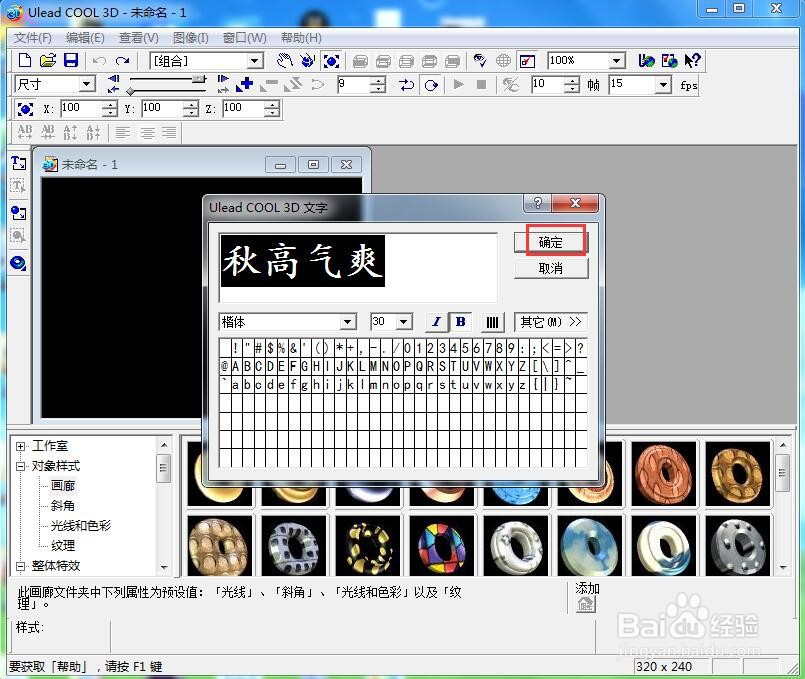Viewport: 805px width, 679px height.
Task: Select 画廊 in the tree
Action: pyautogui.click(x=63, y=486)
